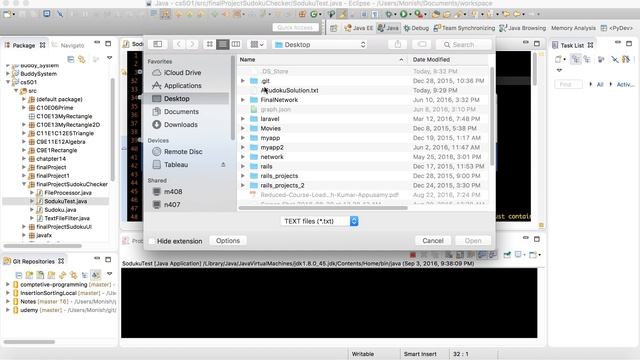This screenshot has width=640, height=360.
Task: Click the Run button in Eclipse toolbar
Action: tap(403, 14)
